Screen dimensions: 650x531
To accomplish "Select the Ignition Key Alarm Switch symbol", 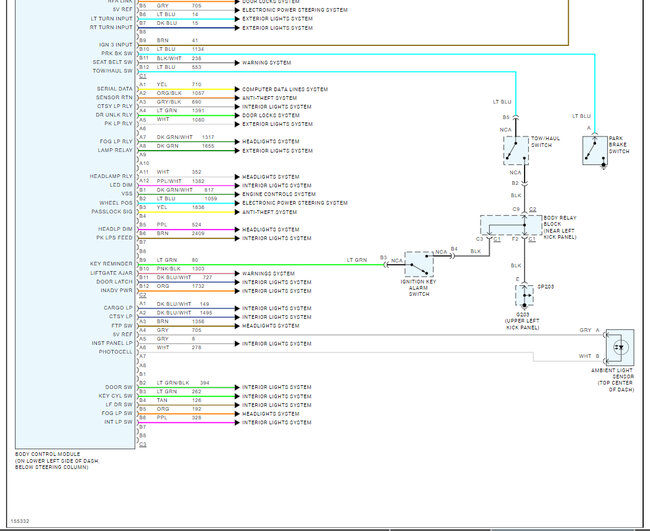I will pos(420,266).
